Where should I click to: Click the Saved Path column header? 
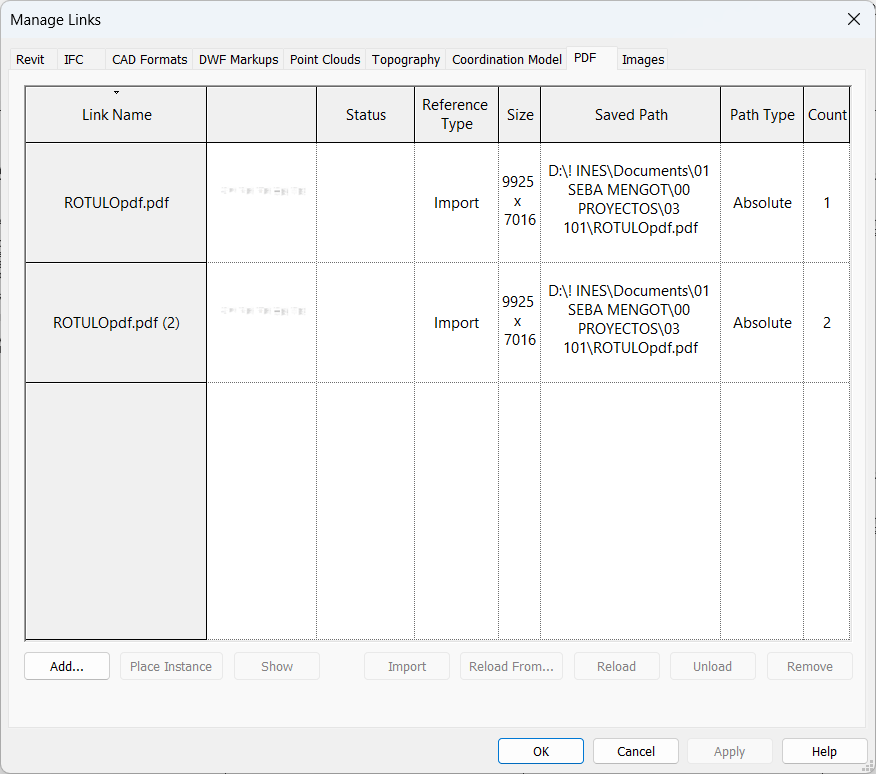(630, 114)
